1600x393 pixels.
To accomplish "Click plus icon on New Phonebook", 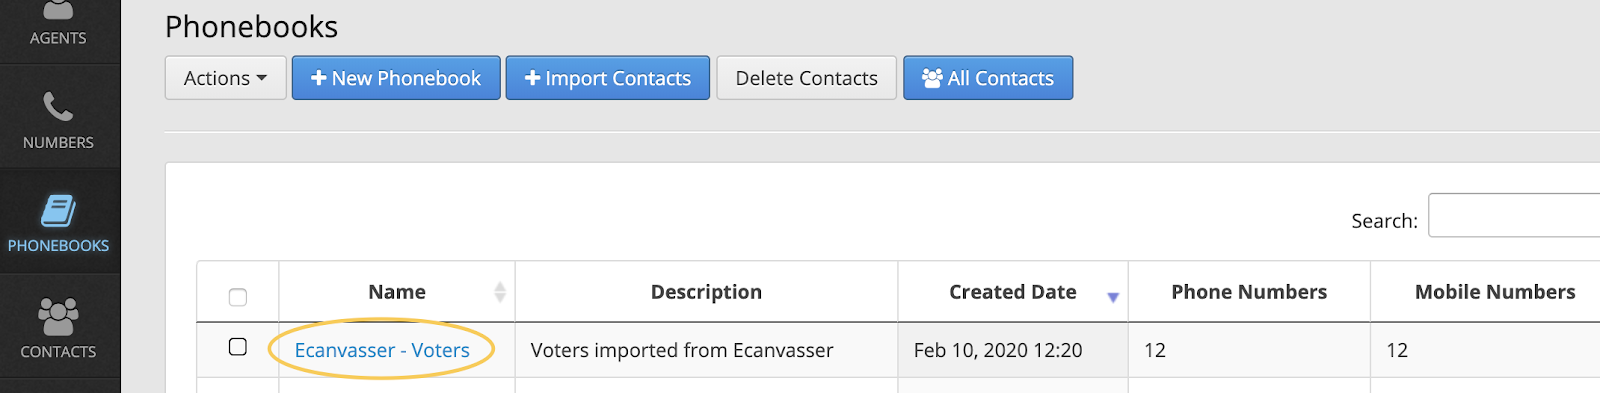I will click(x=319, y=78).
